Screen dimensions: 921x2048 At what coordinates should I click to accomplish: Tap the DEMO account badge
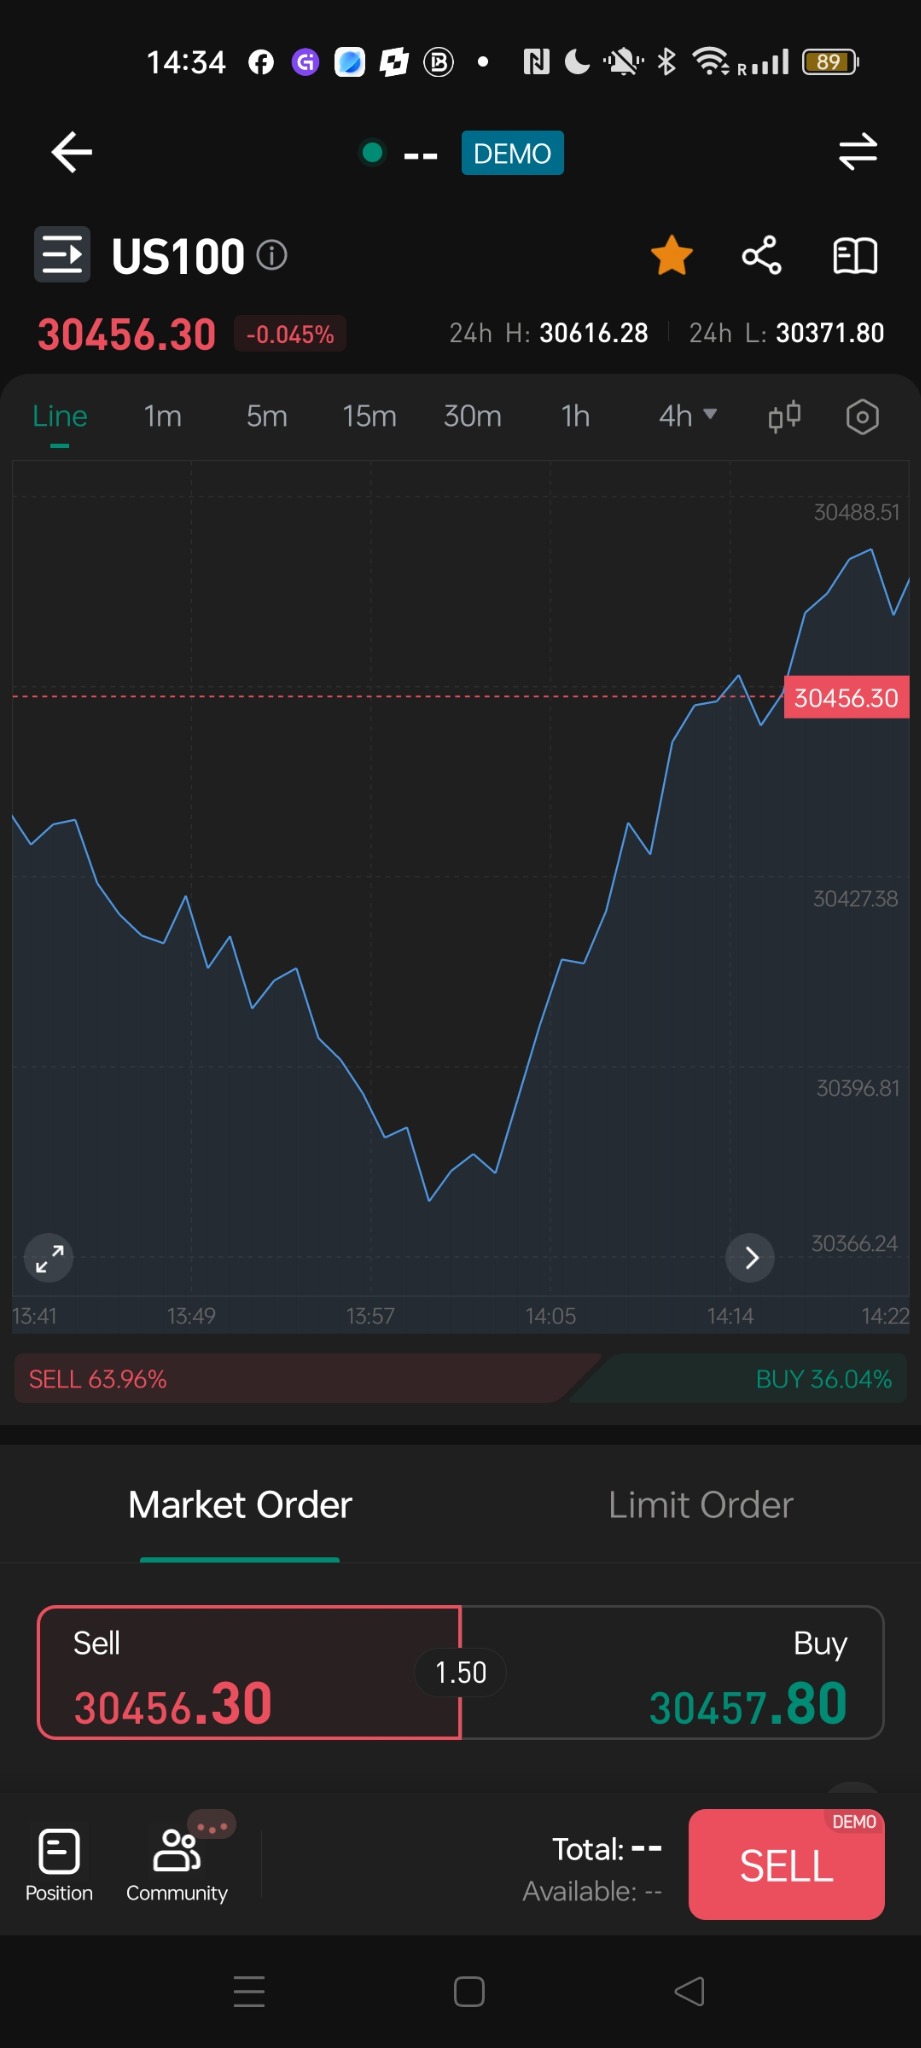pyautogui.click(x=512, y=153)
